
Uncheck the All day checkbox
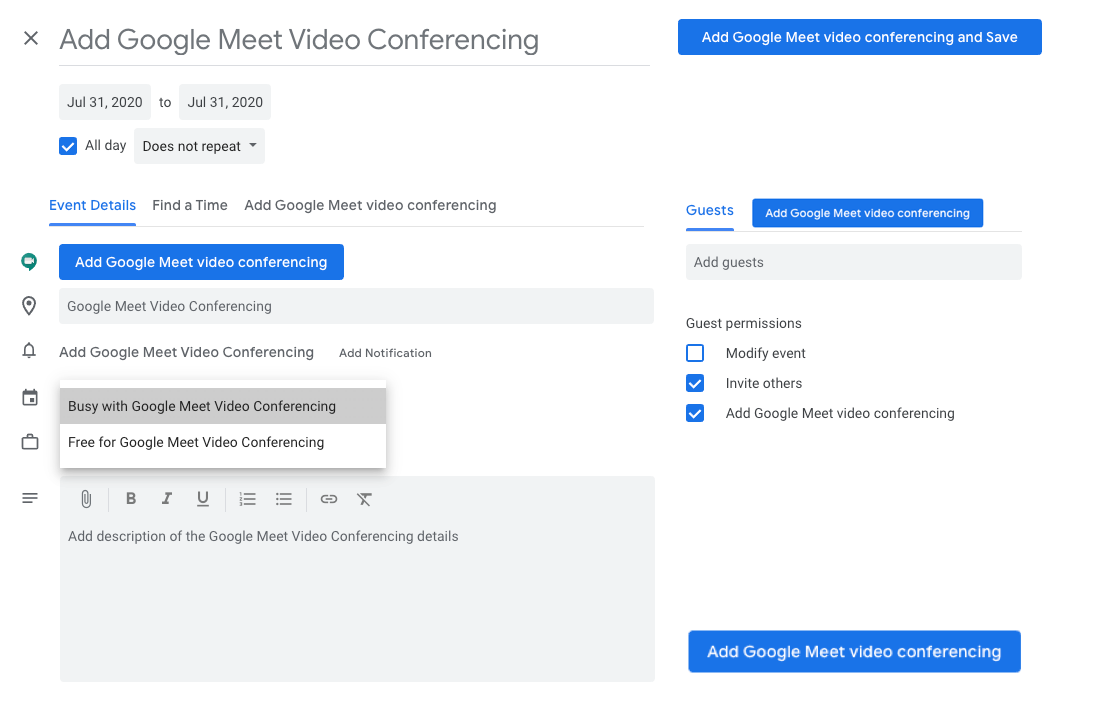pyautogui.click(x=68, y=146)
